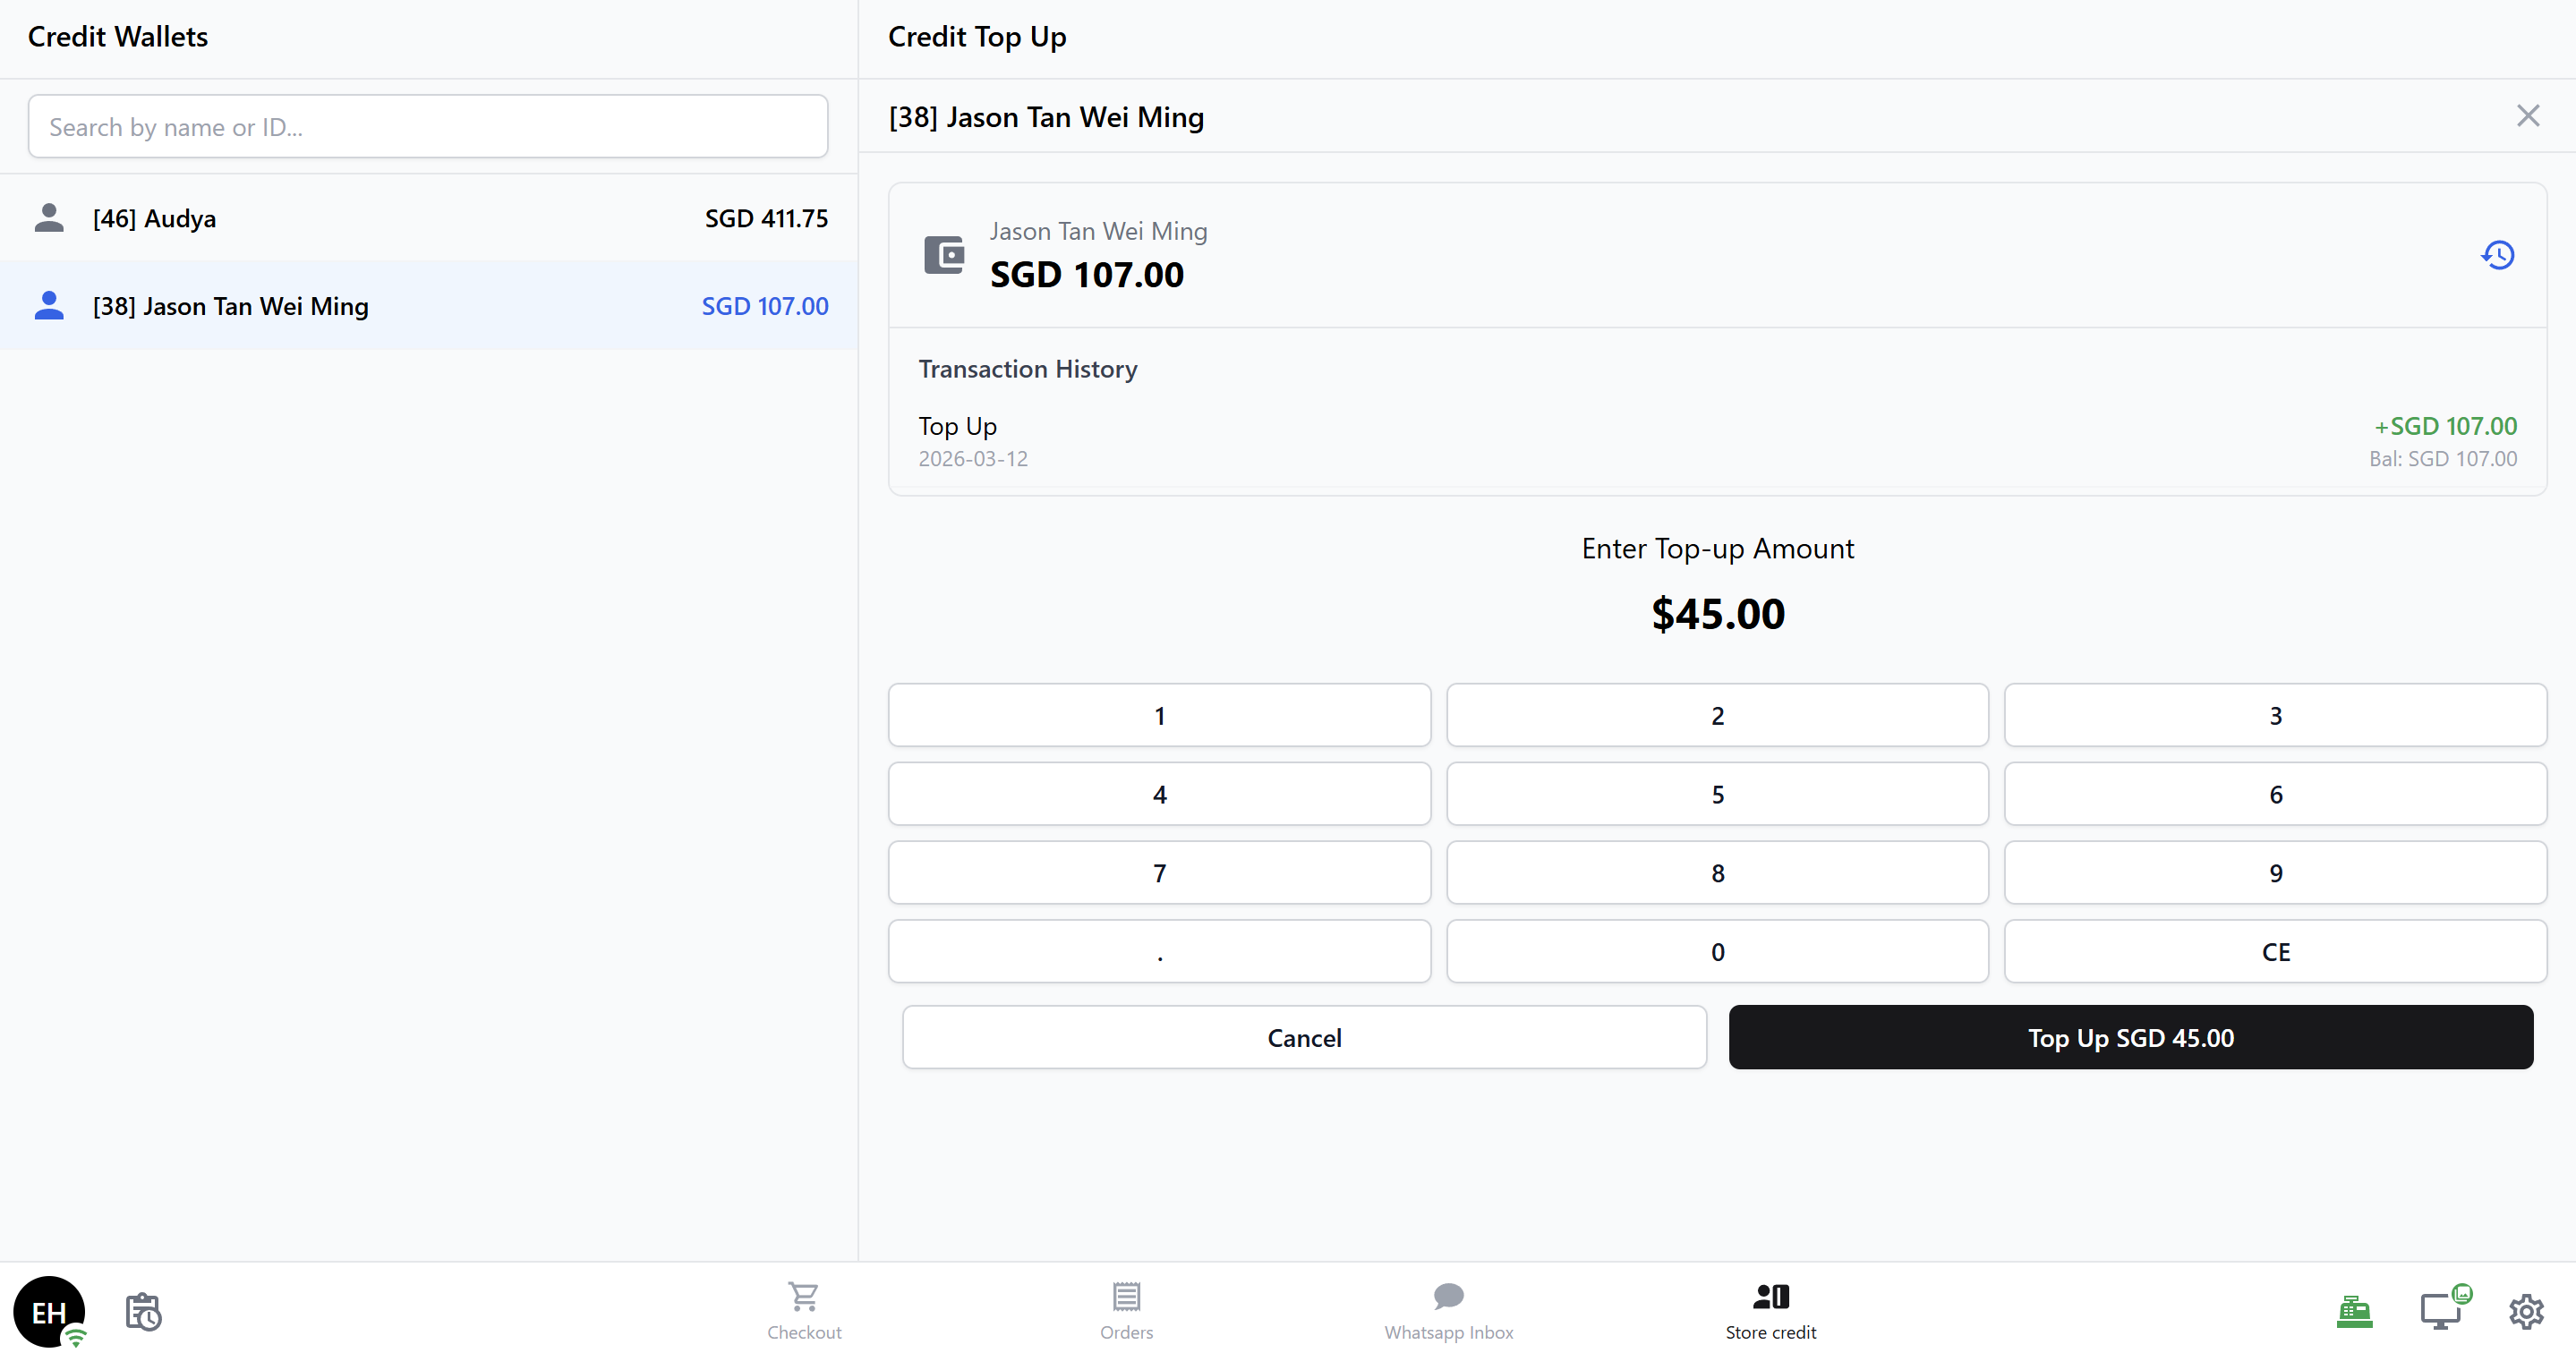Switch to the Orders tab

(x=1126, y=1310)
